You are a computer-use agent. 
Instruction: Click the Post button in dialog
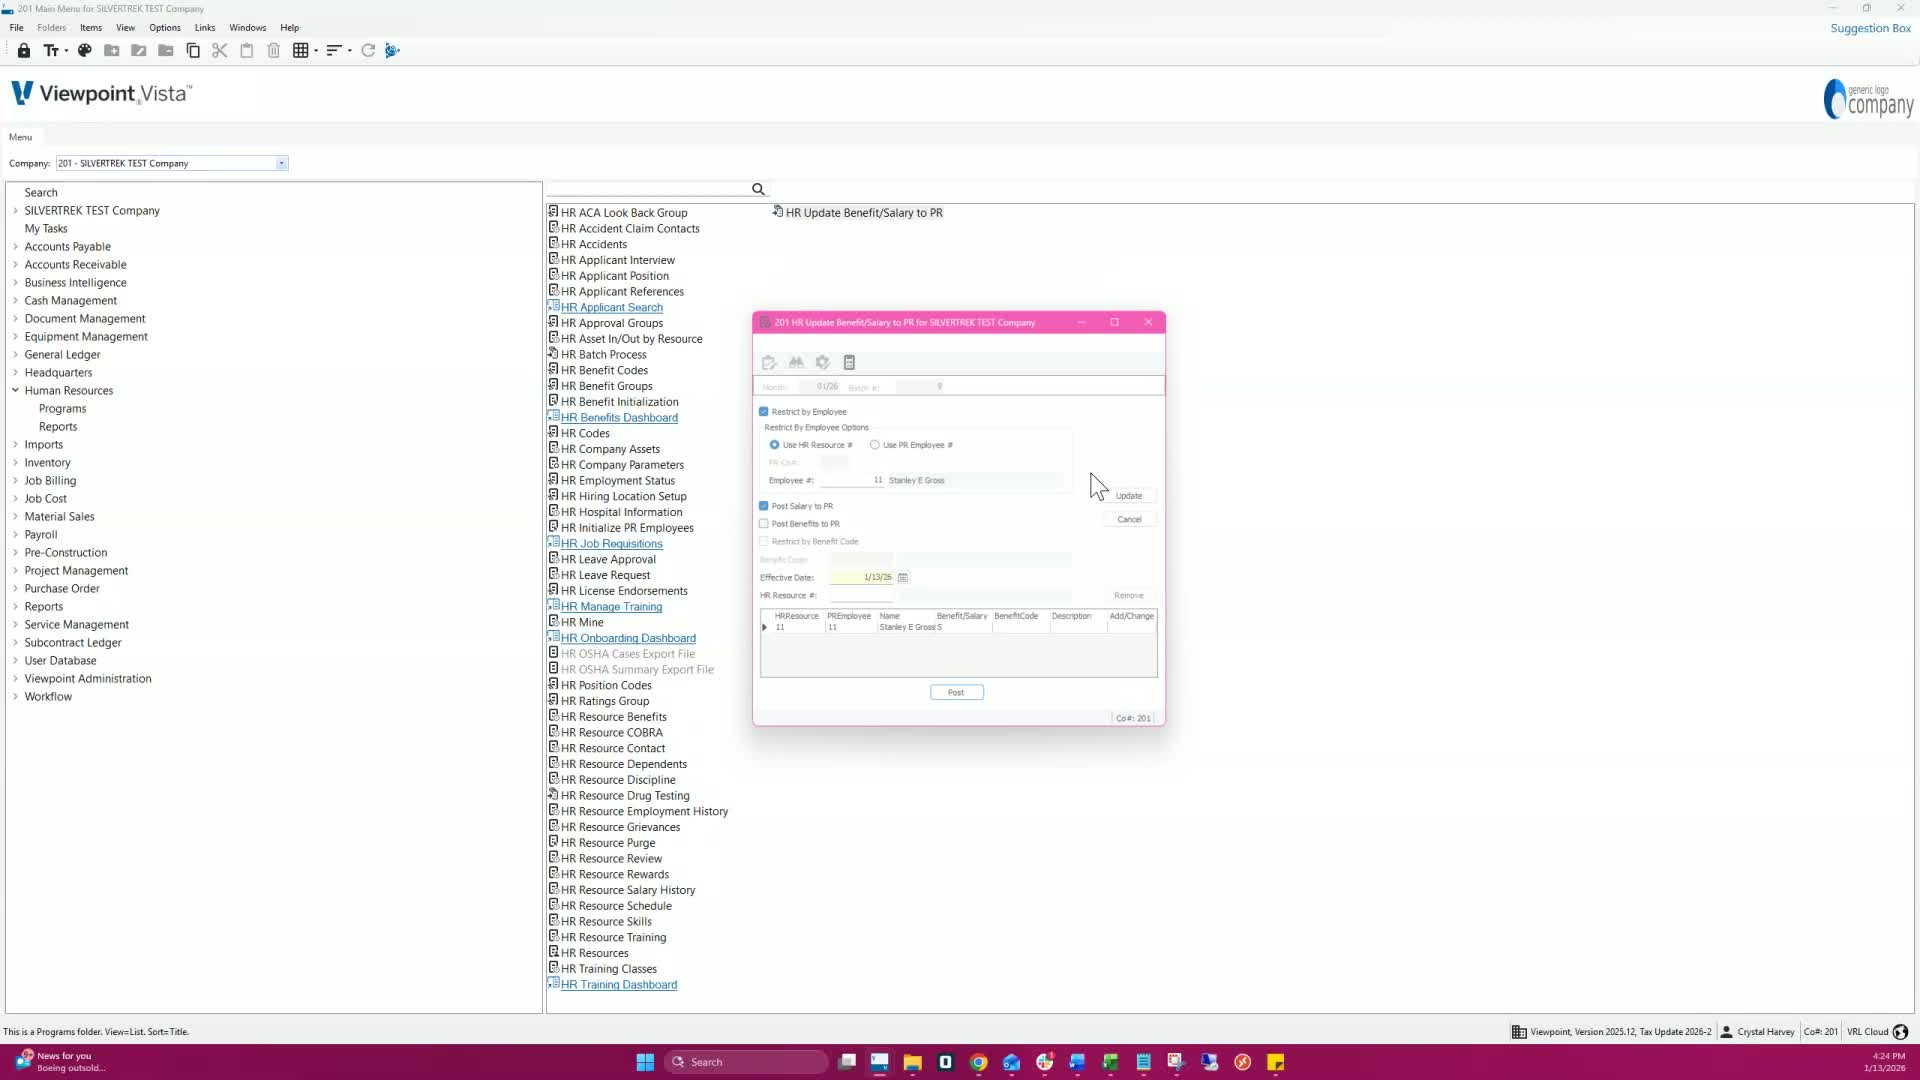[x=956, y=692]
